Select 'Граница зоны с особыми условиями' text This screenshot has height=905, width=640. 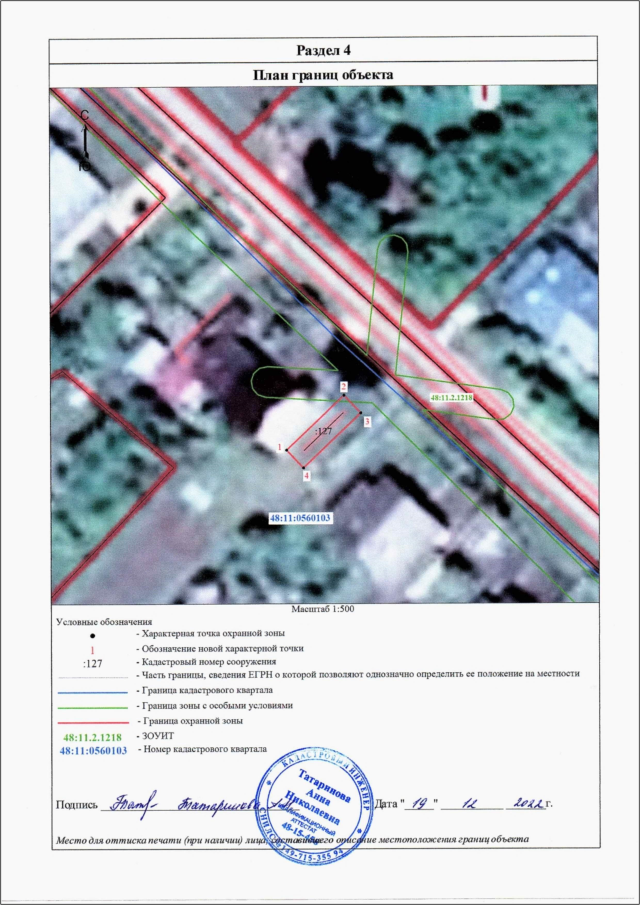tap(217, 706)
